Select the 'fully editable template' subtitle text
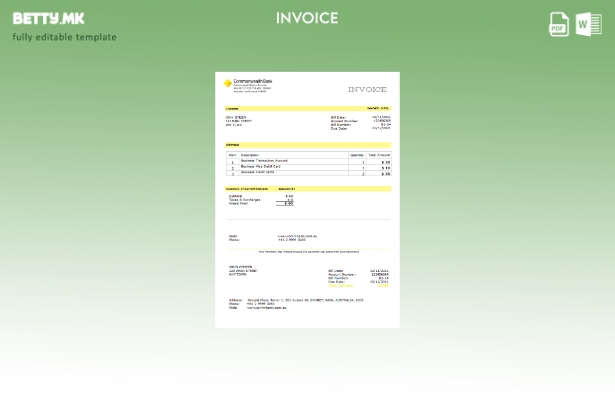The height and width of the screenshot is (400, 615). (x=64, y=37)
